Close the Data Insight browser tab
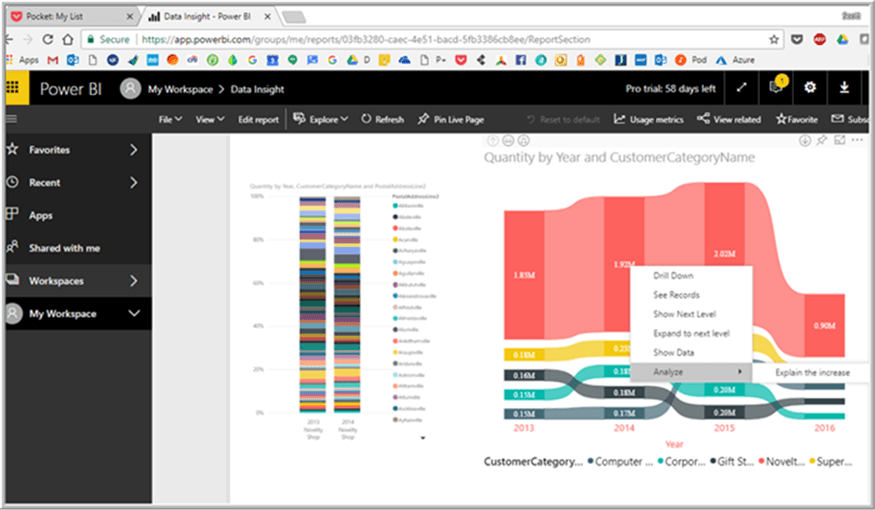 268,17
